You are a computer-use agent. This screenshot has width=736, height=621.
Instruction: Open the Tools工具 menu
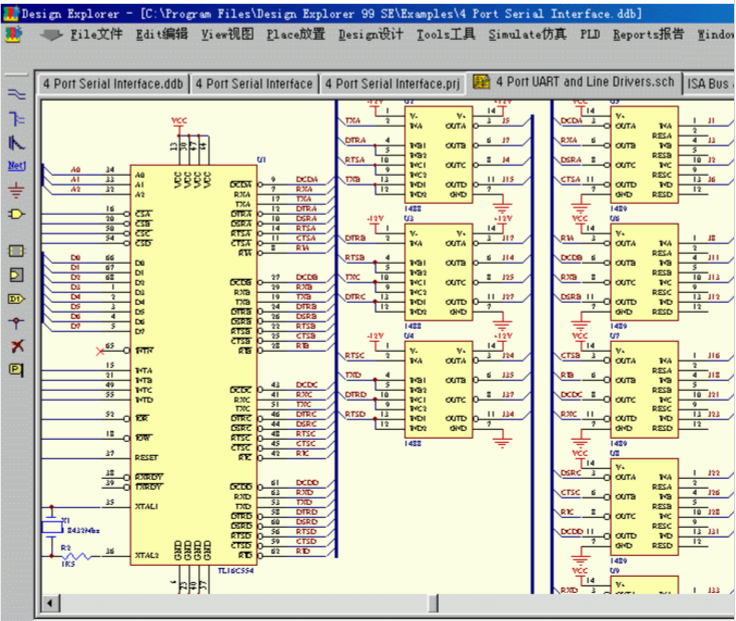[446, 34]
